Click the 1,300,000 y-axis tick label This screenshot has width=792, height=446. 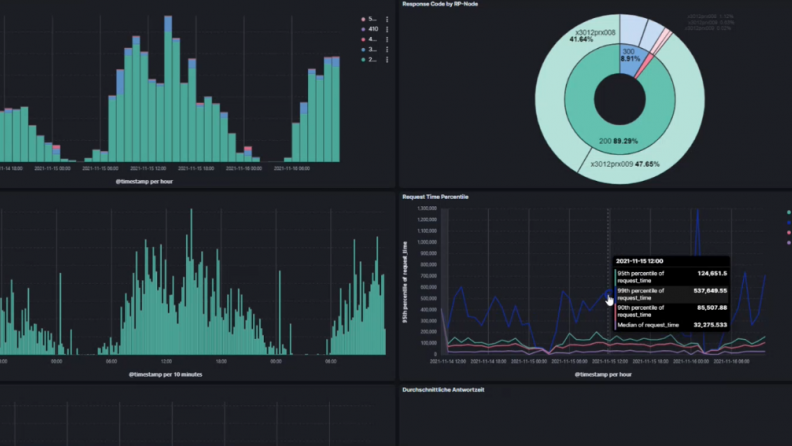tap(427, 208)
